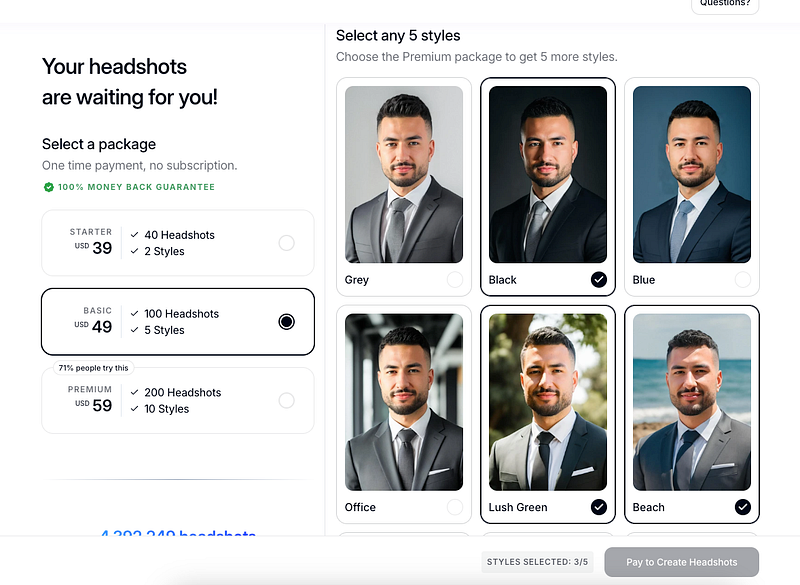Check the Office style checkbox
The image size is (800, 585).
point(455,507)
